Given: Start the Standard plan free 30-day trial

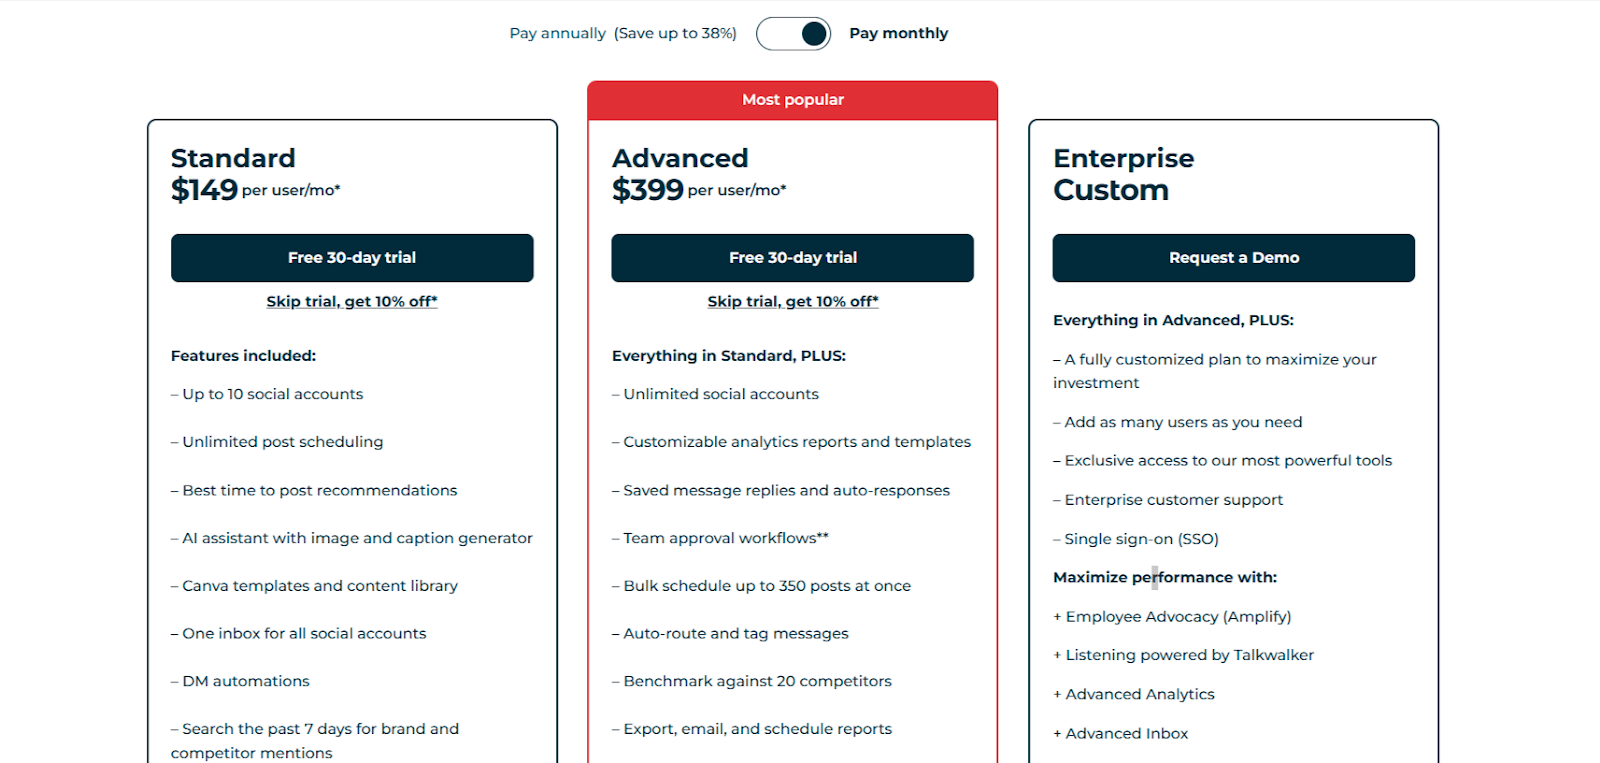Looking at the screenshot, I should click(352, 258).
